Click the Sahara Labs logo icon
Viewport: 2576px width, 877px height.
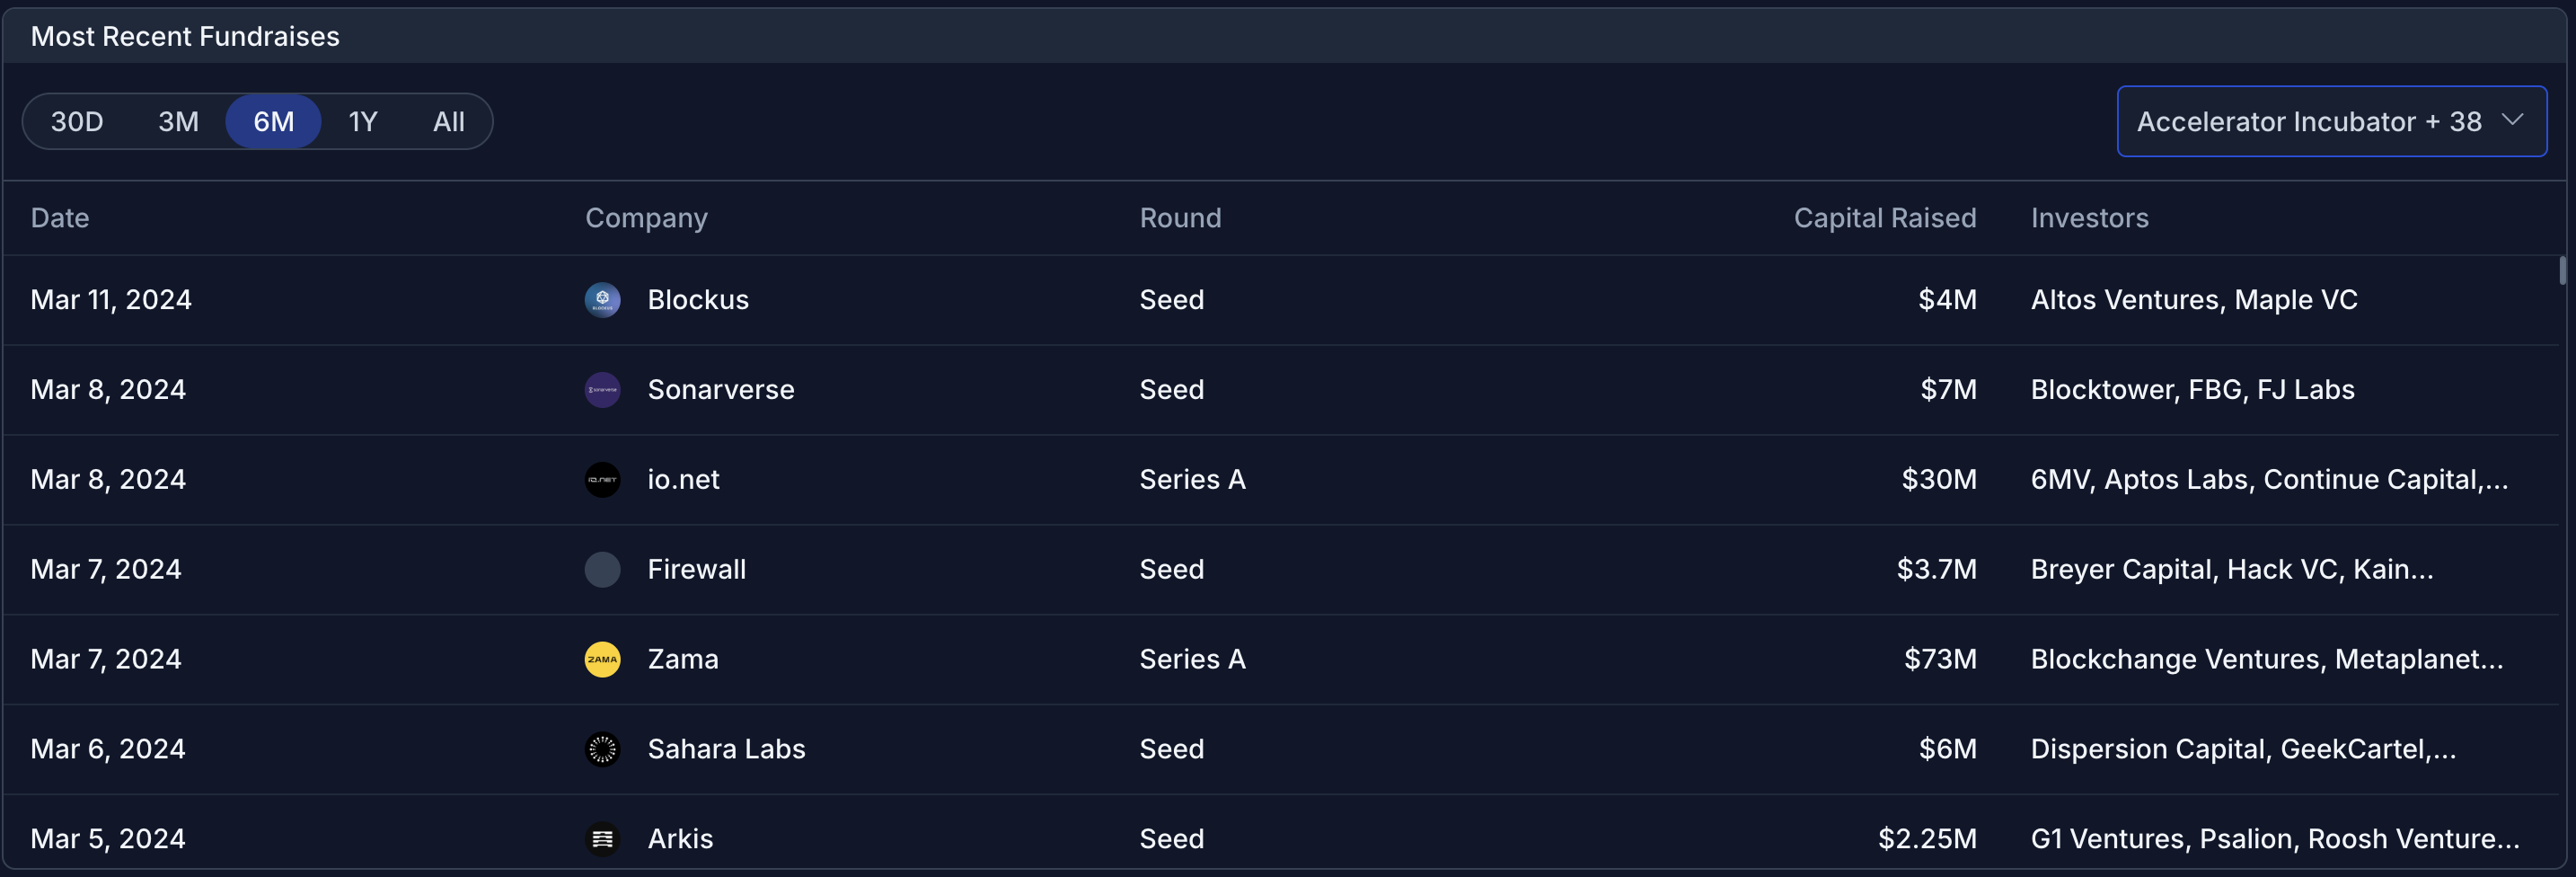602,750
